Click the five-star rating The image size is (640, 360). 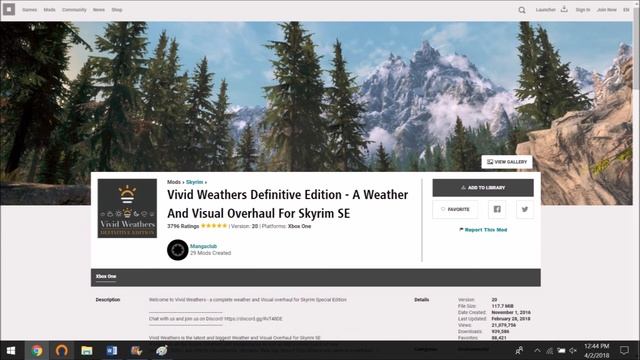tap(214, 226)
